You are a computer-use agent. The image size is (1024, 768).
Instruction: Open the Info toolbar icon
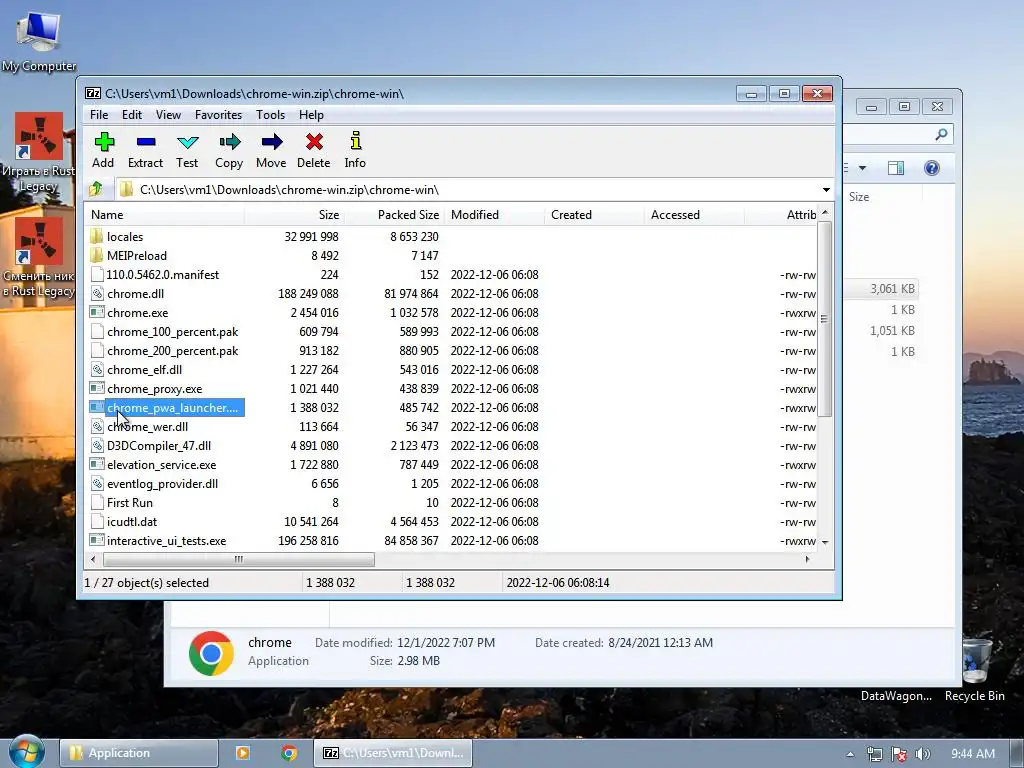click(355, 141)
